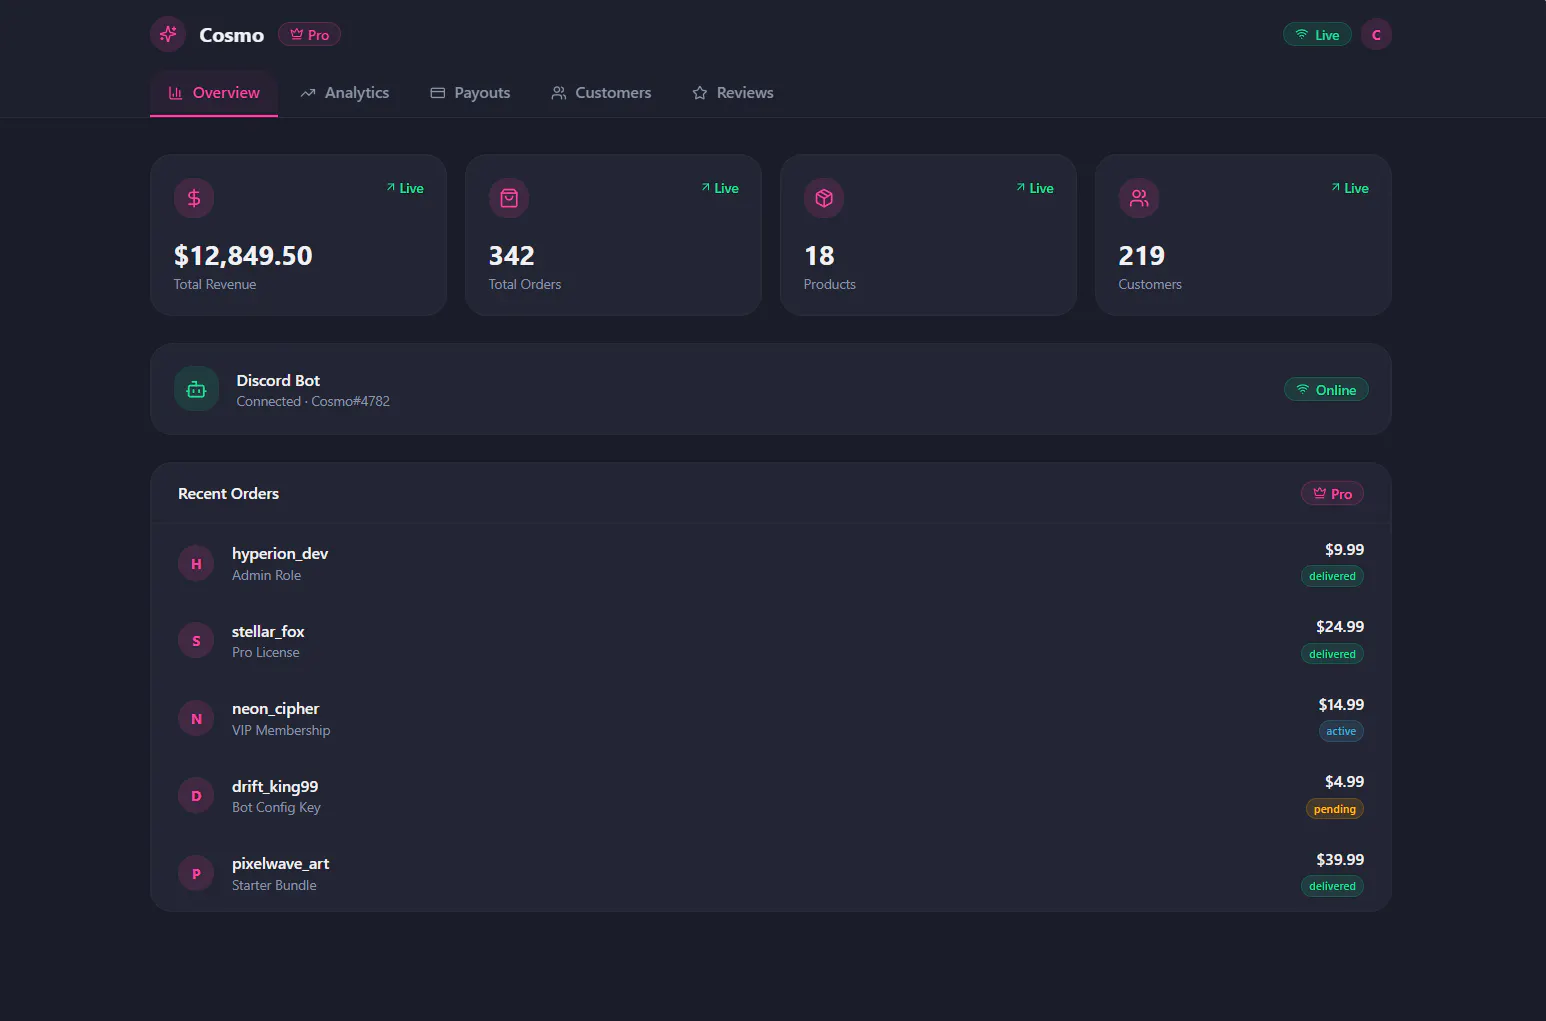Click the dollar sign revenue icon
Image resolution: width=1546 pixels, height=1021 pixels.
coord(194,198)
